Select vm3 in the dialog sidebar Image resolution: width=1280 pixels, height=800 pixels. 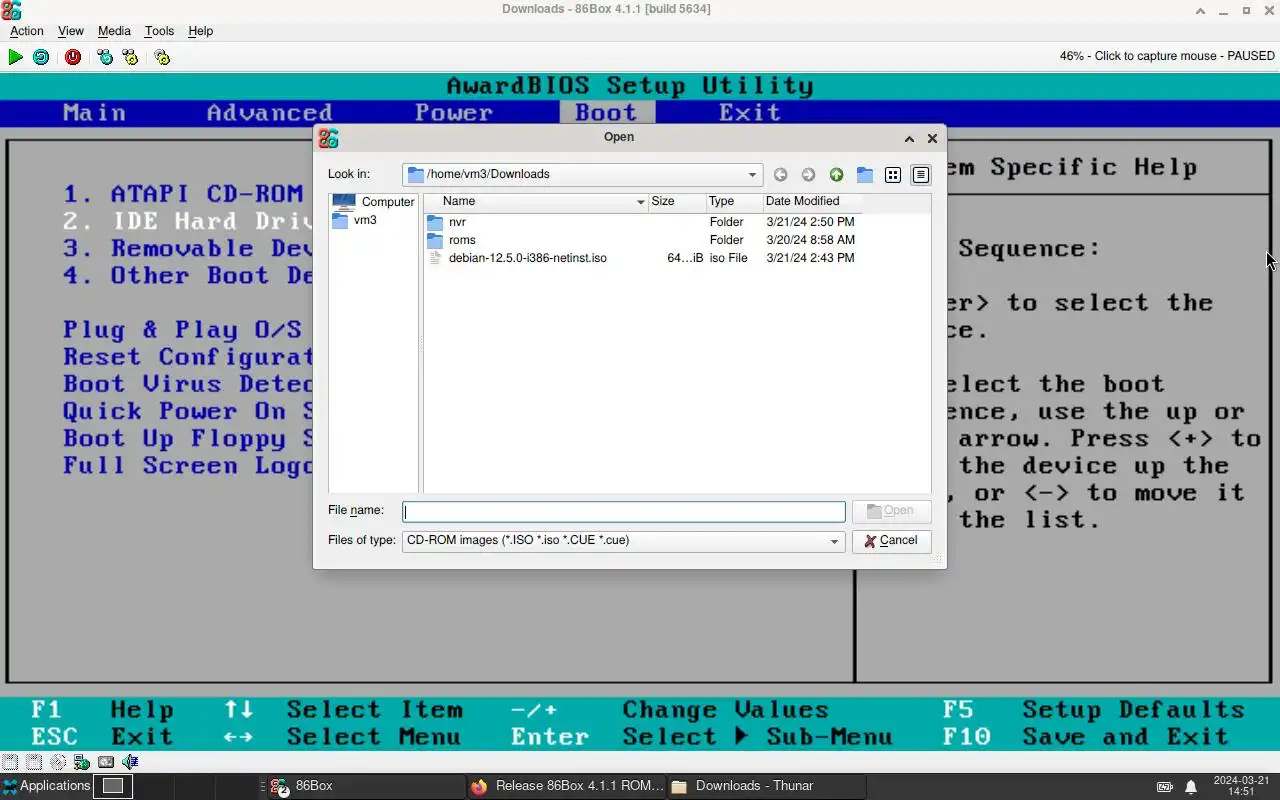point(355,220)
